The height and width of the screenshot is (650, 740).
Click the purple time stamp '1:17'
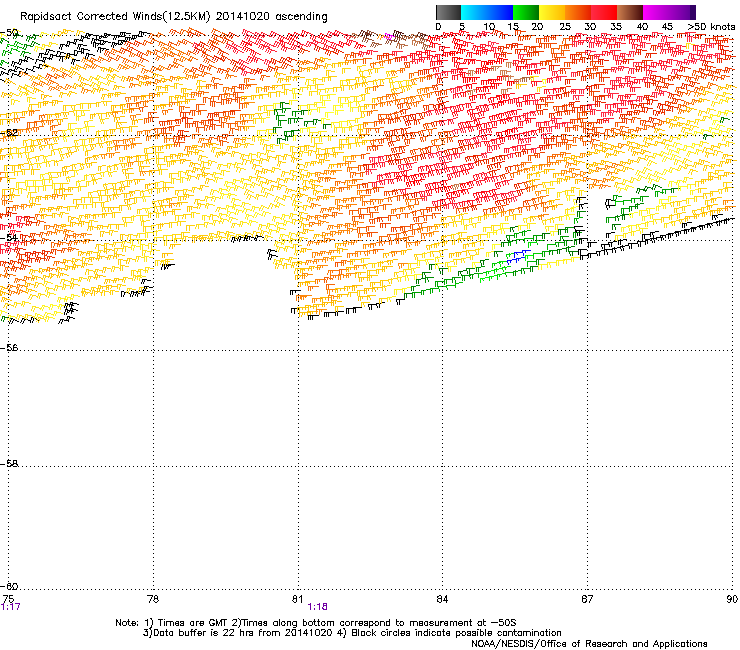[x=10, y=607]
